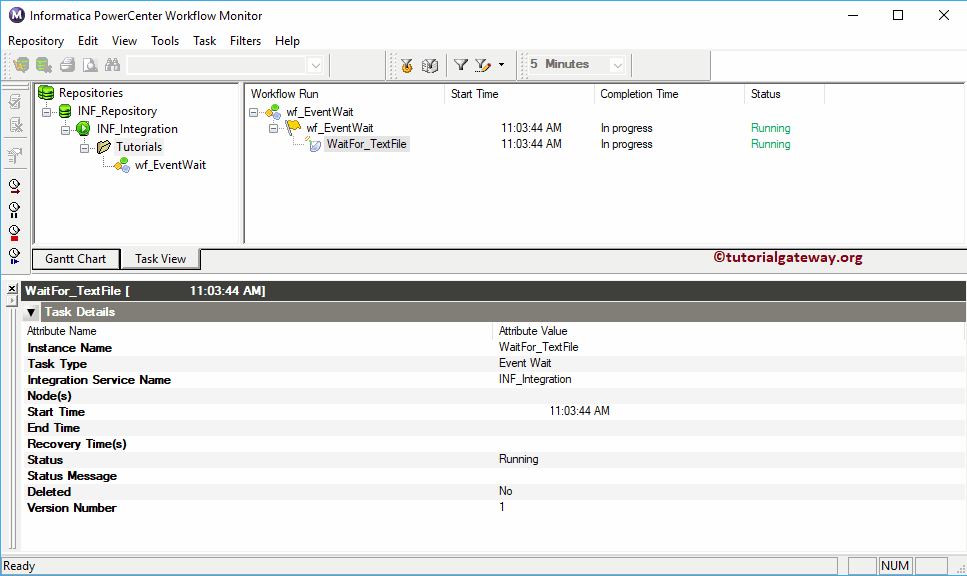967x576 pixels.
Task: Select the custom filter funnel-with-pen icon
Action: (480, 64)
